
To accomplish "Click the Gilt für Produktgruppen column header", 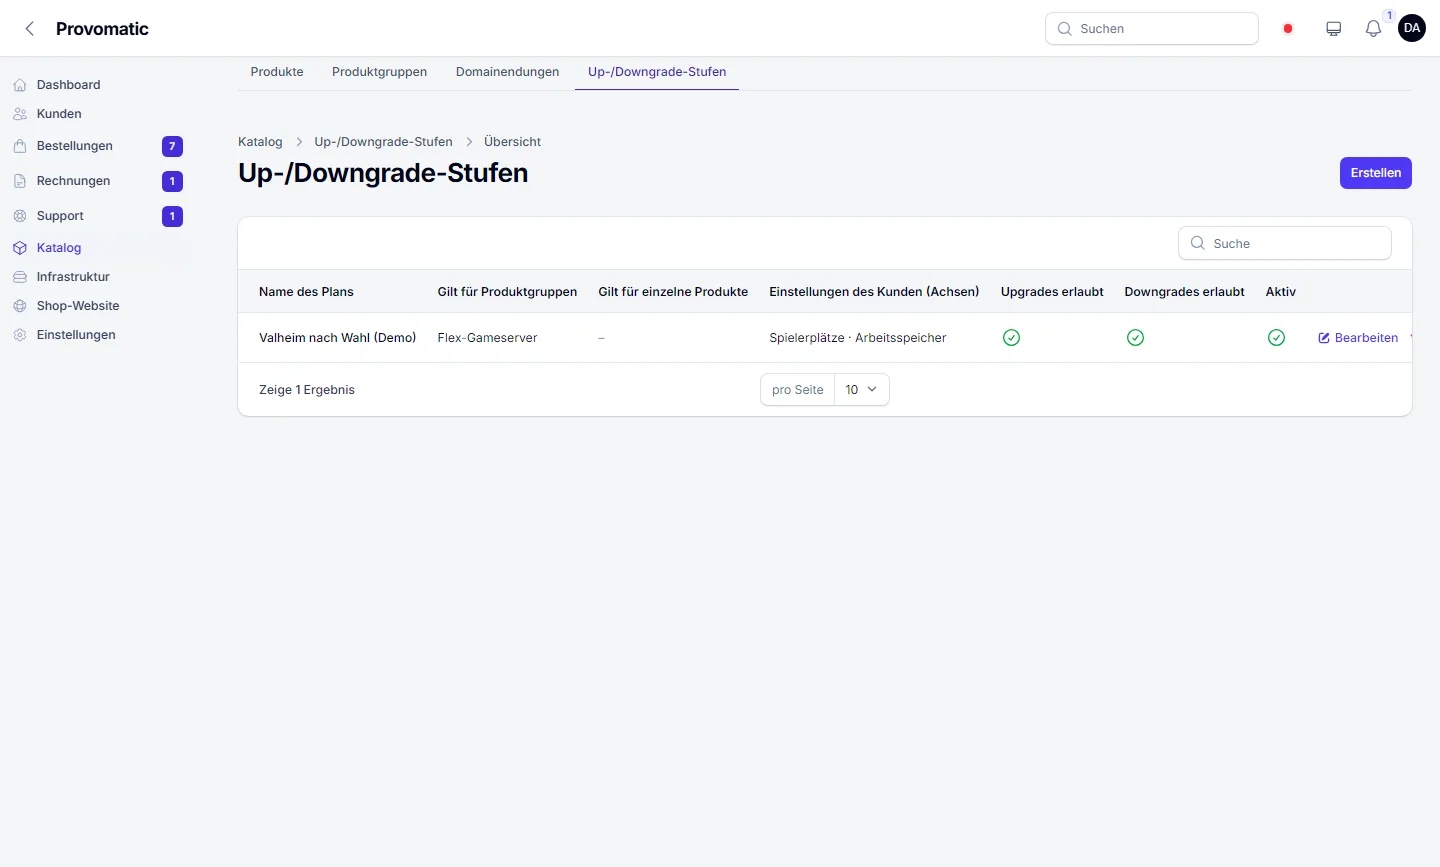I will 507,292.
